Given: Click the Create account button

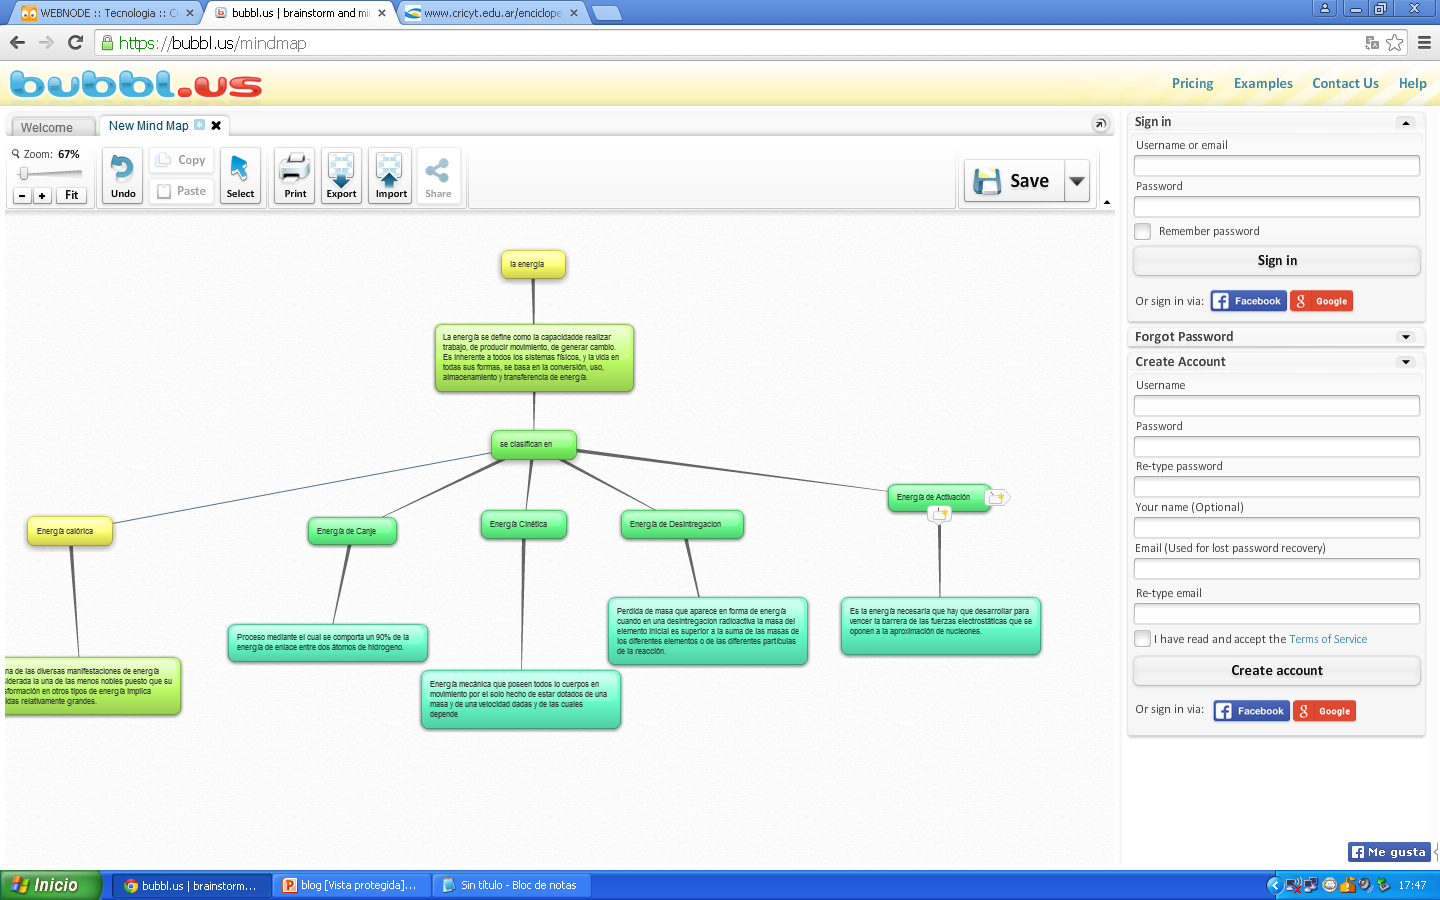Looking at the screenshot, I should coord(1276,671).
